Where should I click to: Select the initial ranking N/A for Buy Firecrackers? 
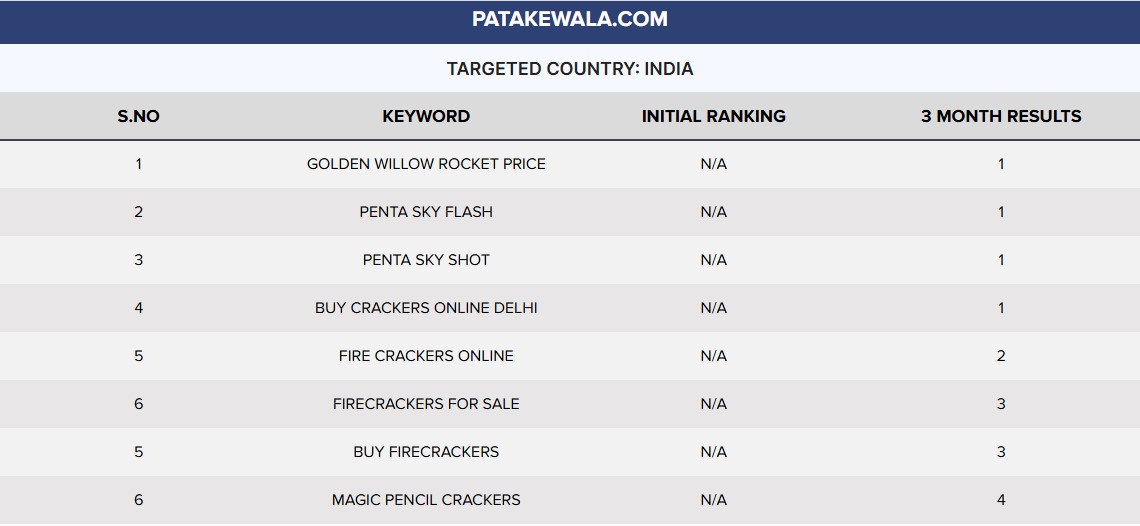pos(713,452)
